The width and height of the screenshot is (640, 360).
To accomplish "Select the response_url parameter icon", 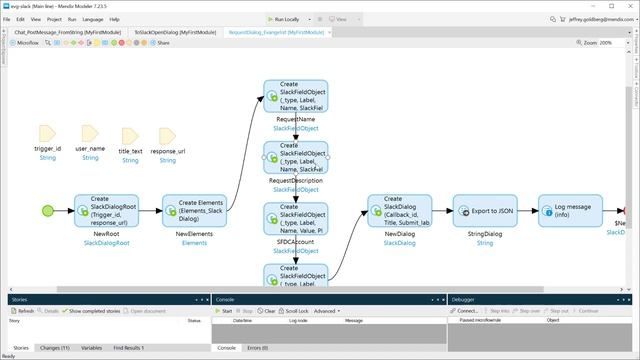I will click(167, 136).
